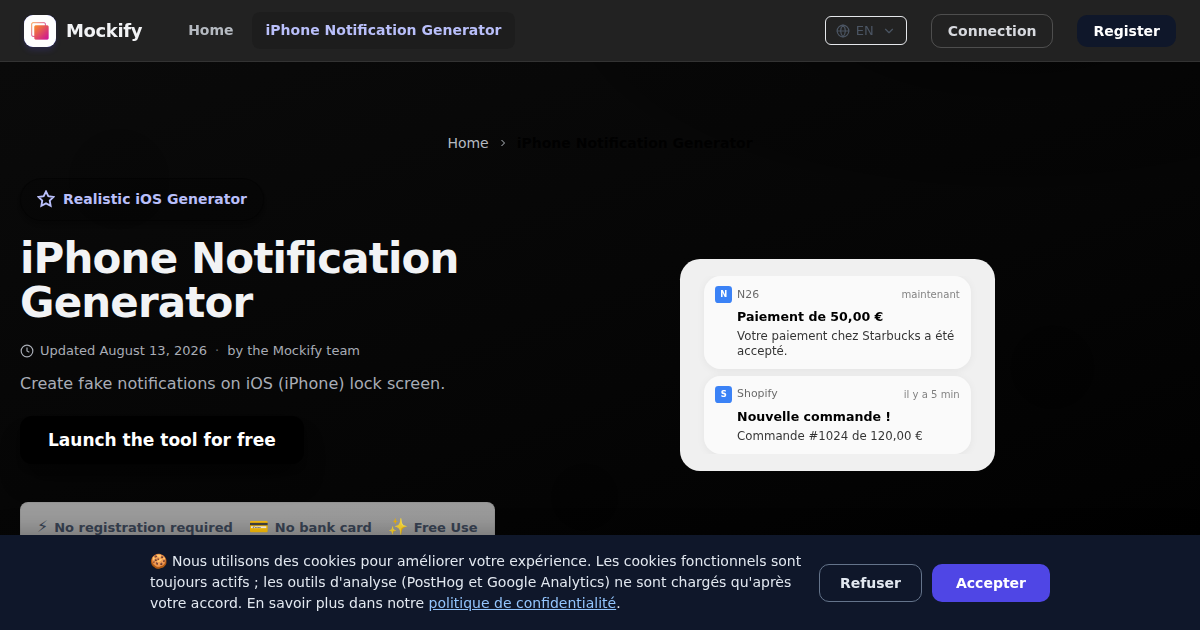Expand the language chevron arrow

point(889,31)
